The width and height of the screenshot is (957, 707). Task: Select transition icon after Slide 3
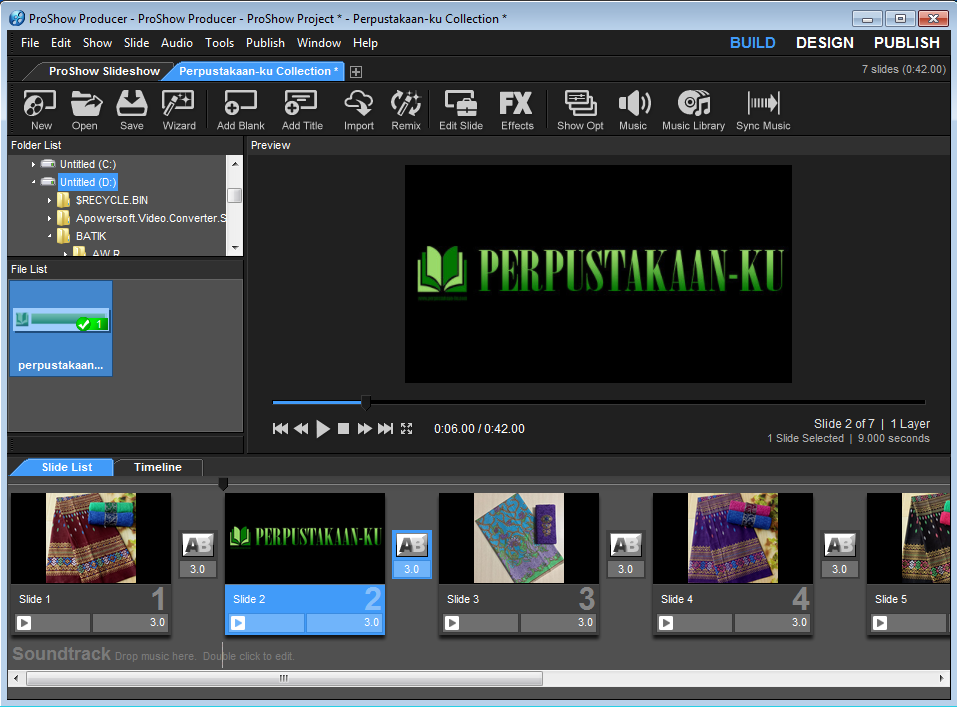pyautogui.click(x=626, y=545)
